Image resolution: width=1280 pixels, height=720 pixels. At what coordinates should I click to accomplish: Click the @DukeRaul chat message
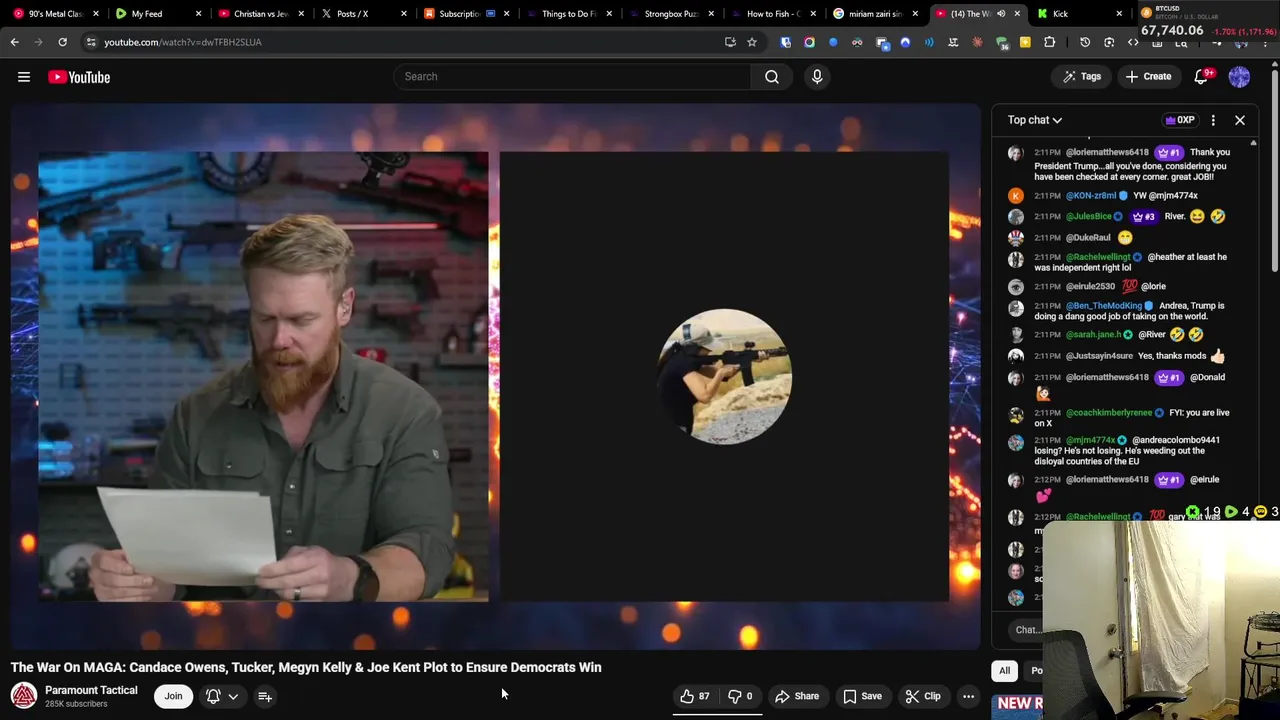(1083, 238)
